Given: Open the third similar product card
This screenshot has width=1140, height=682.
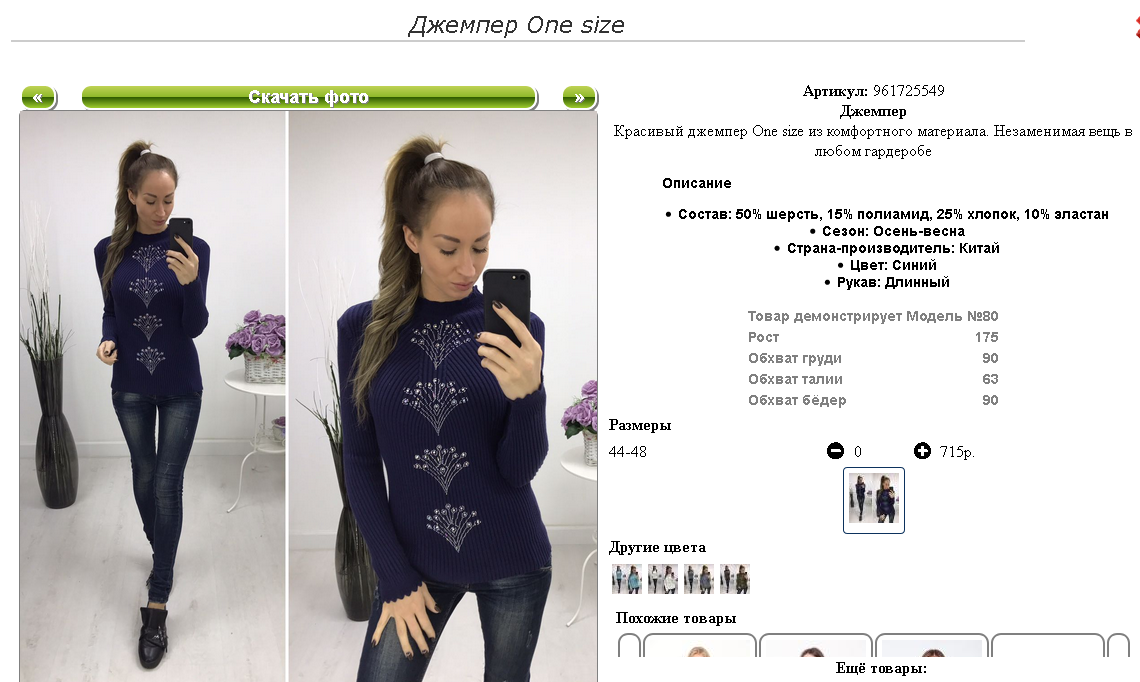Looking at the screenshot, I should [932, 646].
